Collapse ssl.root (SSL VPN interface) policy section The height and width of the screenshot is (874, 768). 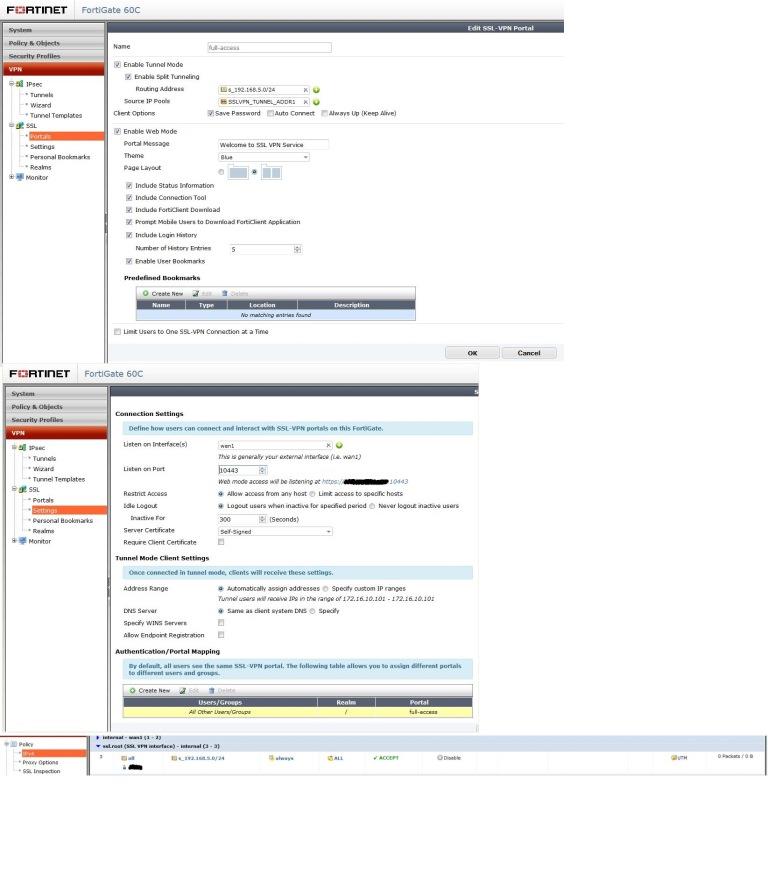coord(98,746)
